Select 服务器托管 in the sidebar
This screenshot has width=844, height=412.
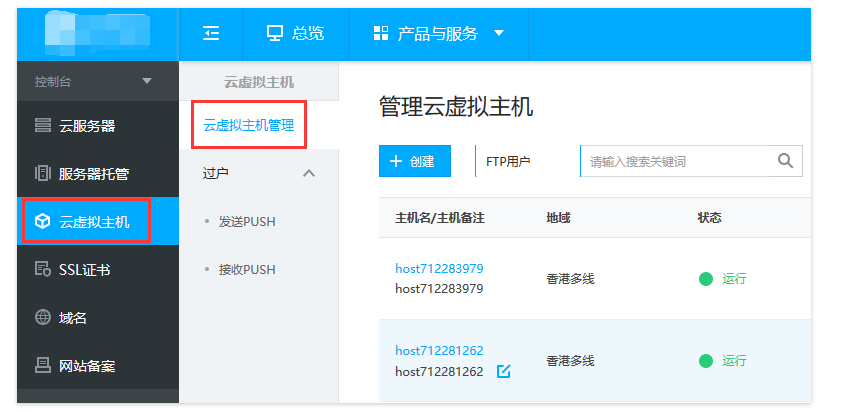click(x=98, y=173)
